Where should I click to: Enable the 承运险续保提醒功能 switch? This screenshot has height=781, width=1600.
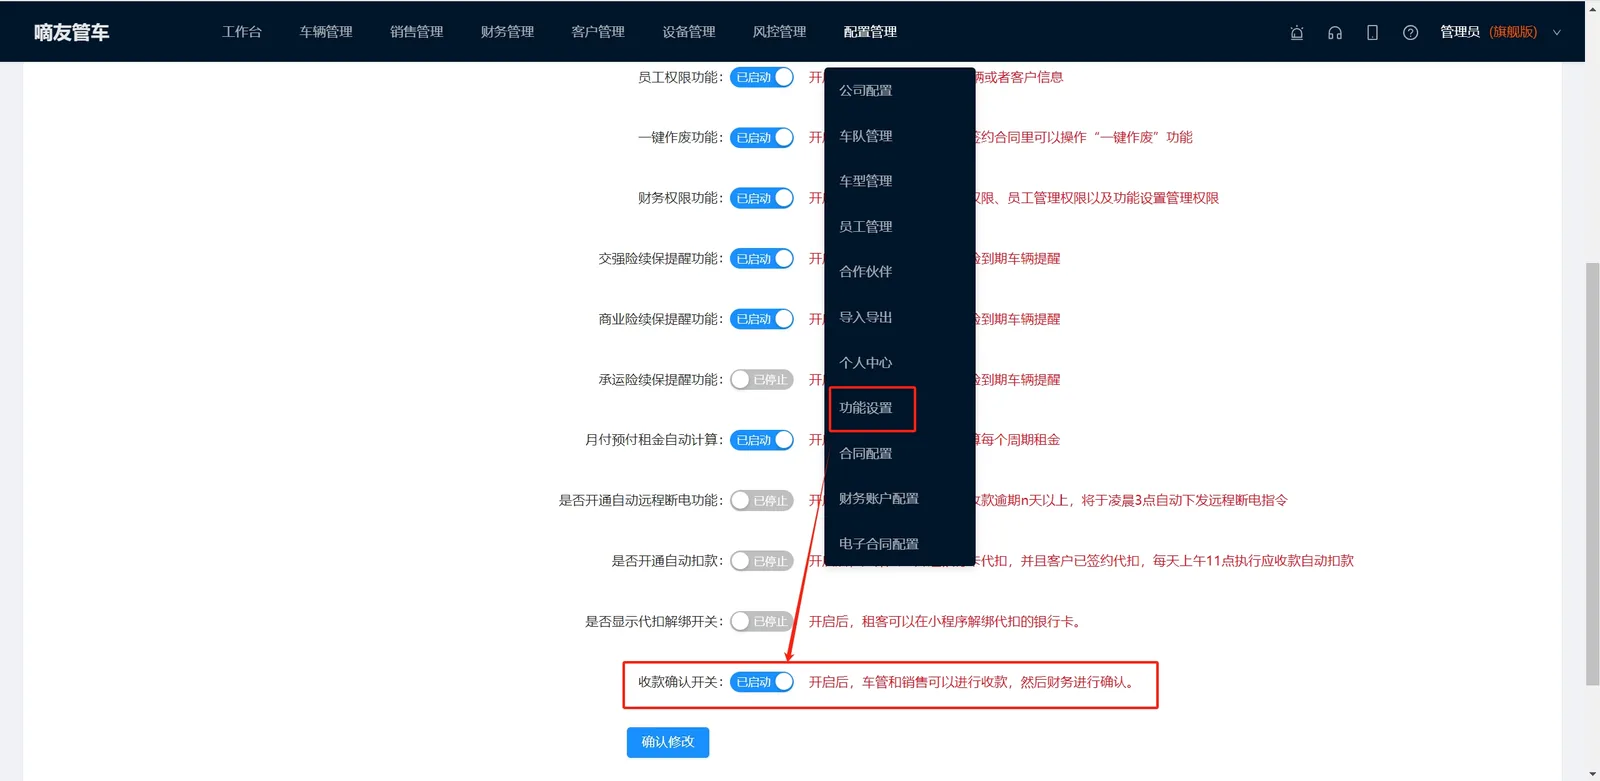pos(762,380)
